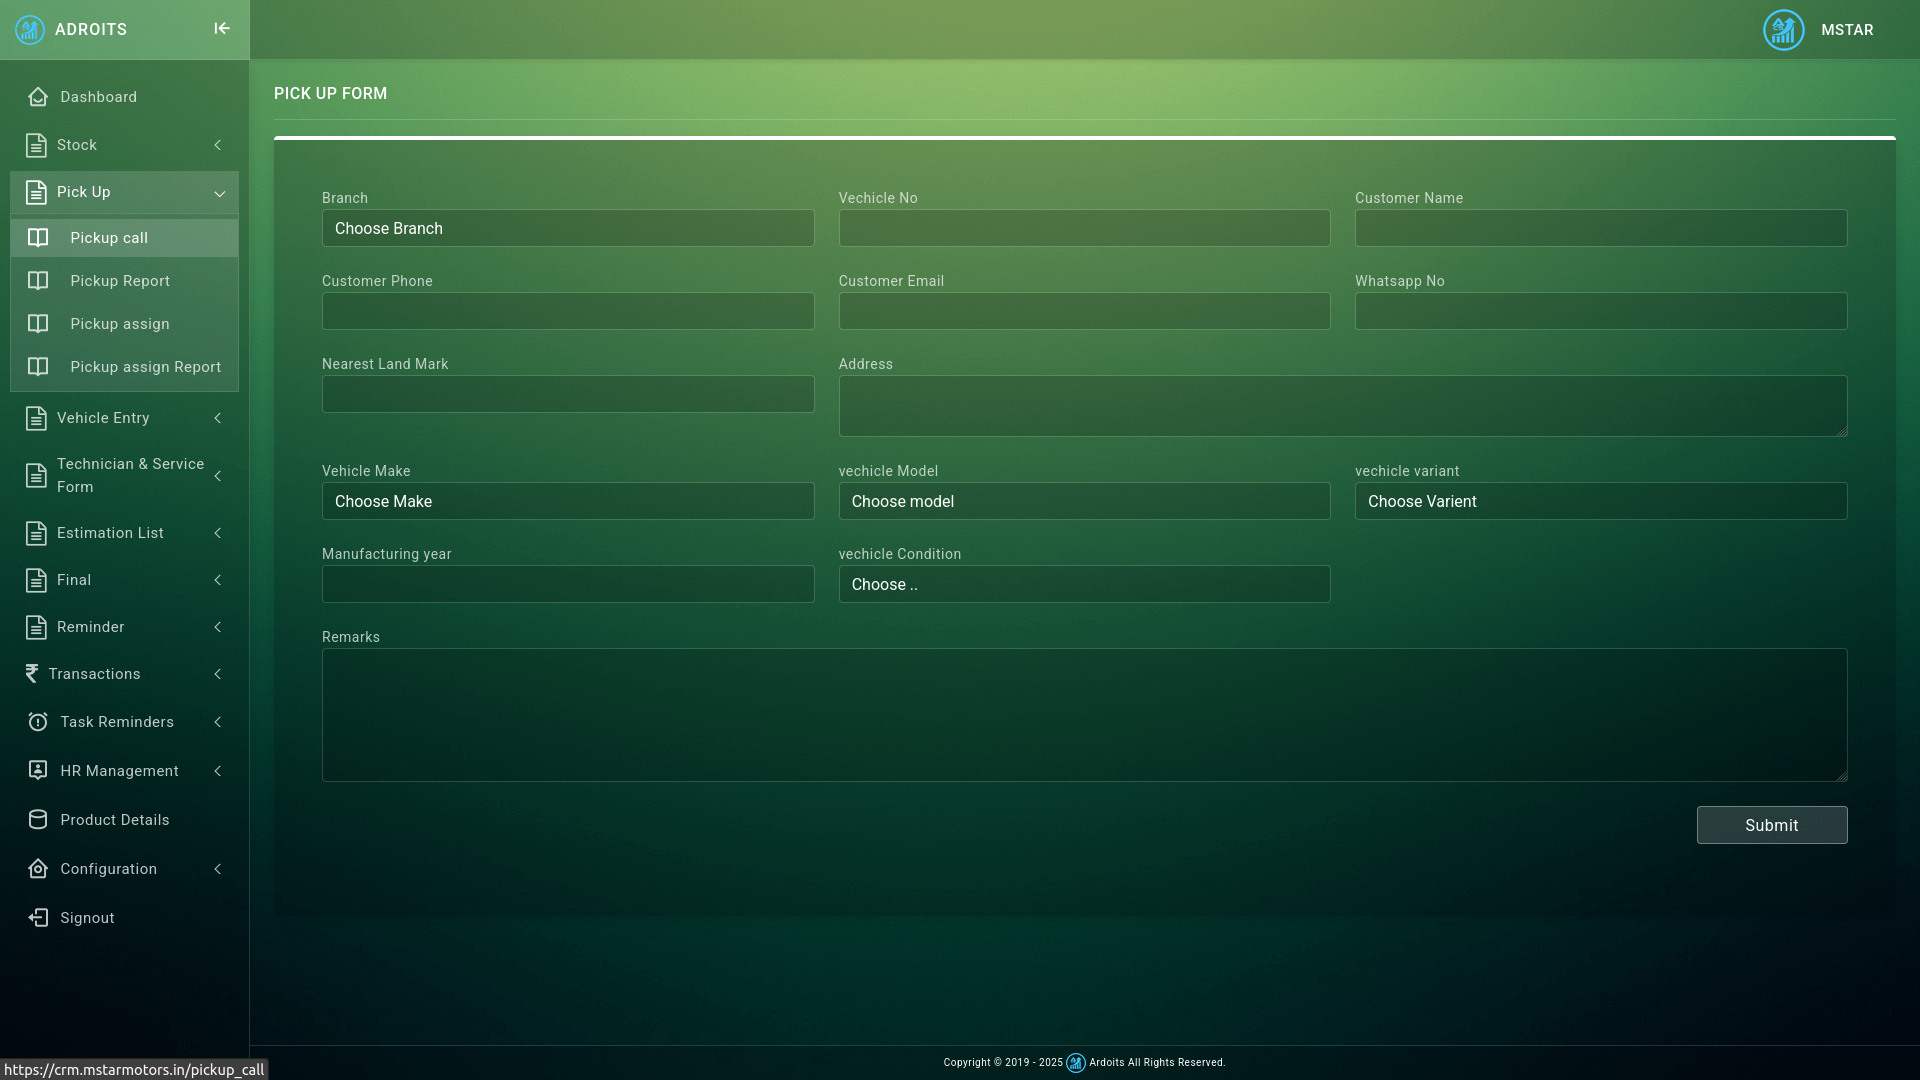Expand the Stock menu chevron
The image size is (1920, 1080).
pyautogui.click(x=218, y=145)
